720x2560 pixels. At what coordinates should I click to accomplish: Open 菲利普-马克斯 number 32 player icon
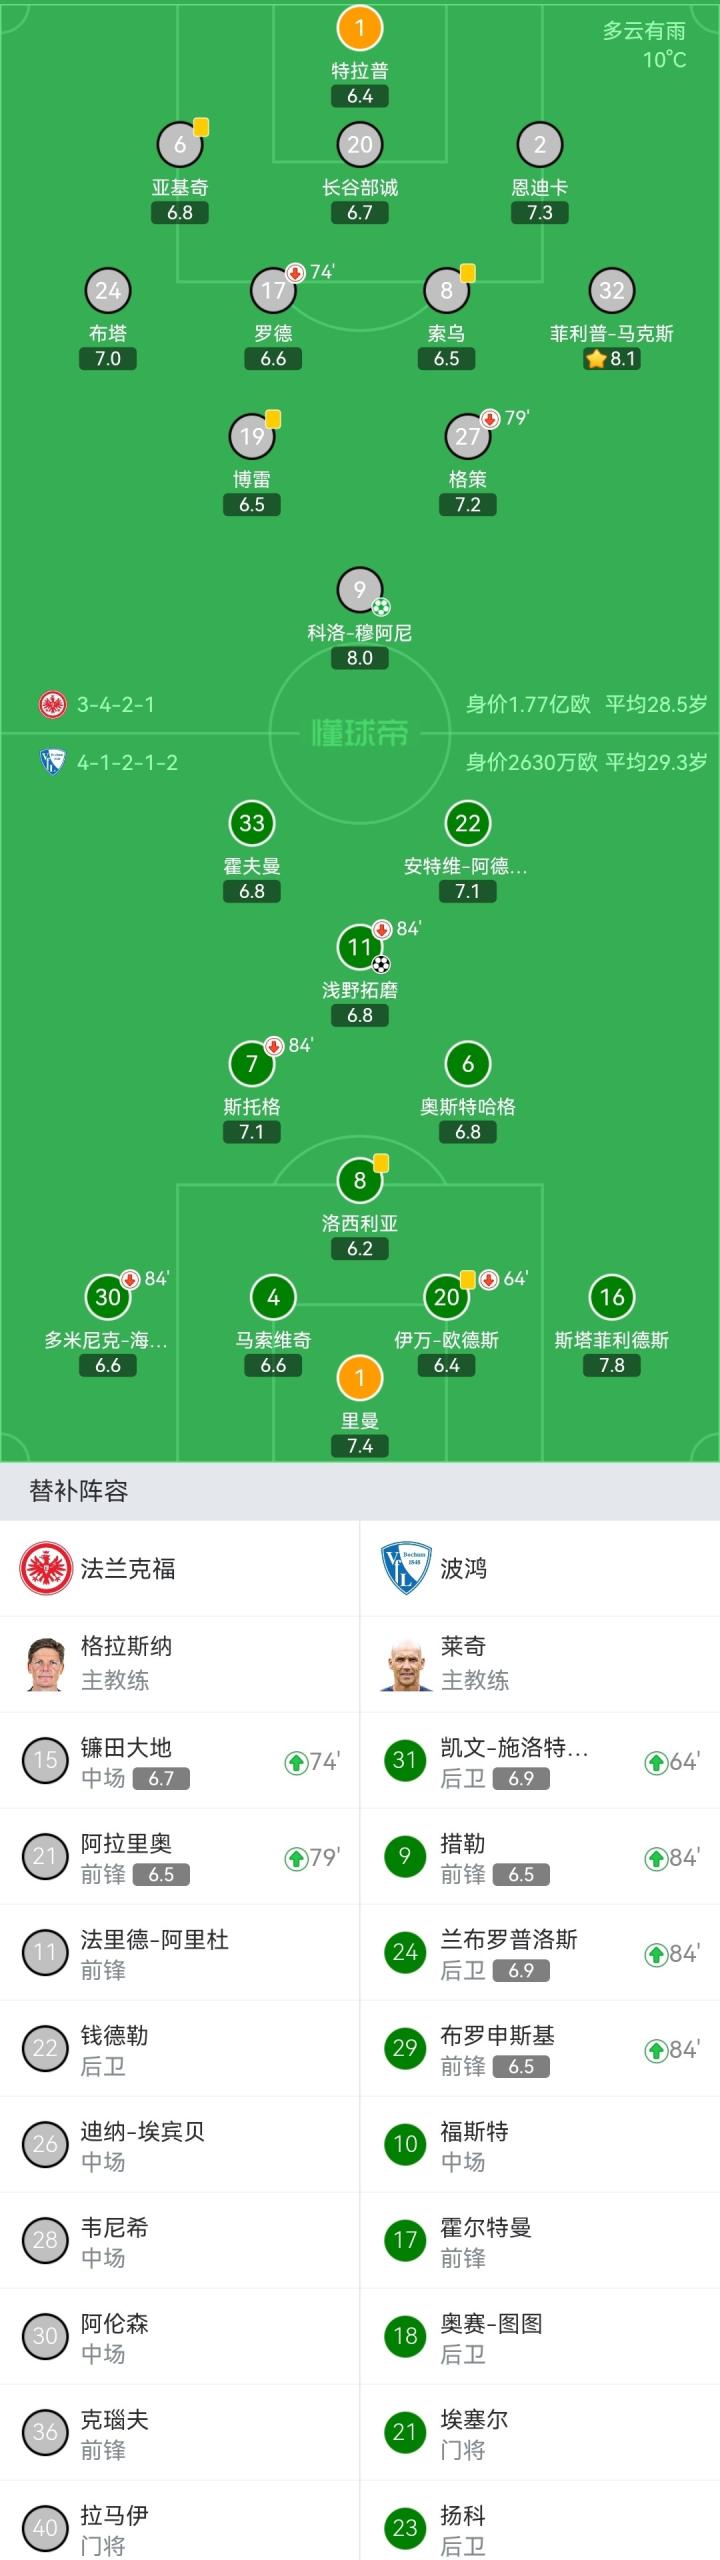pyautogui.click(x=612, y=291)
